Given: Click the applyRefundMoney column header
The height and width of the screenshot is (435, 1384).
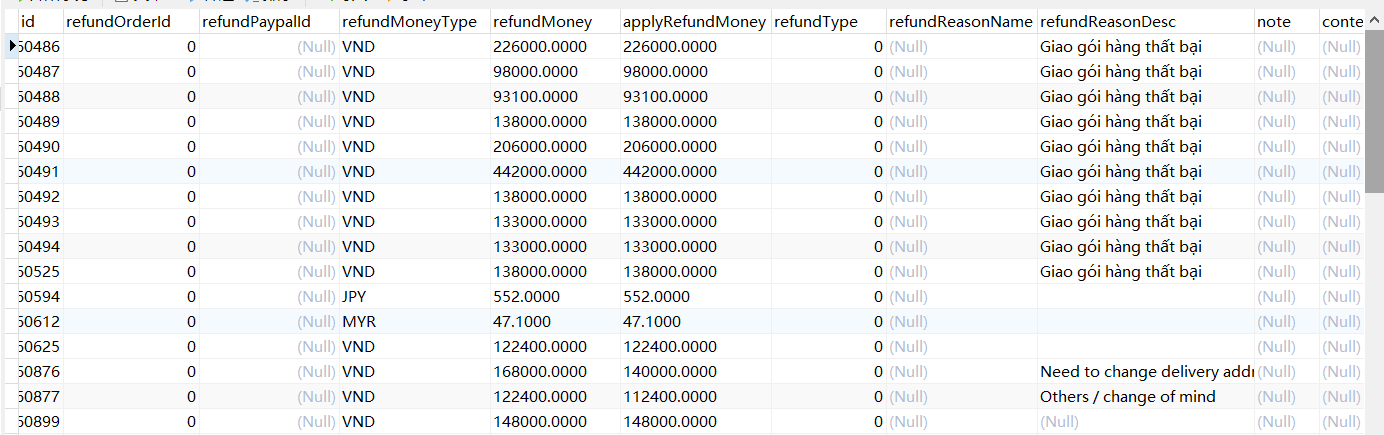Looking at the screenshot, I should (694, 21).
